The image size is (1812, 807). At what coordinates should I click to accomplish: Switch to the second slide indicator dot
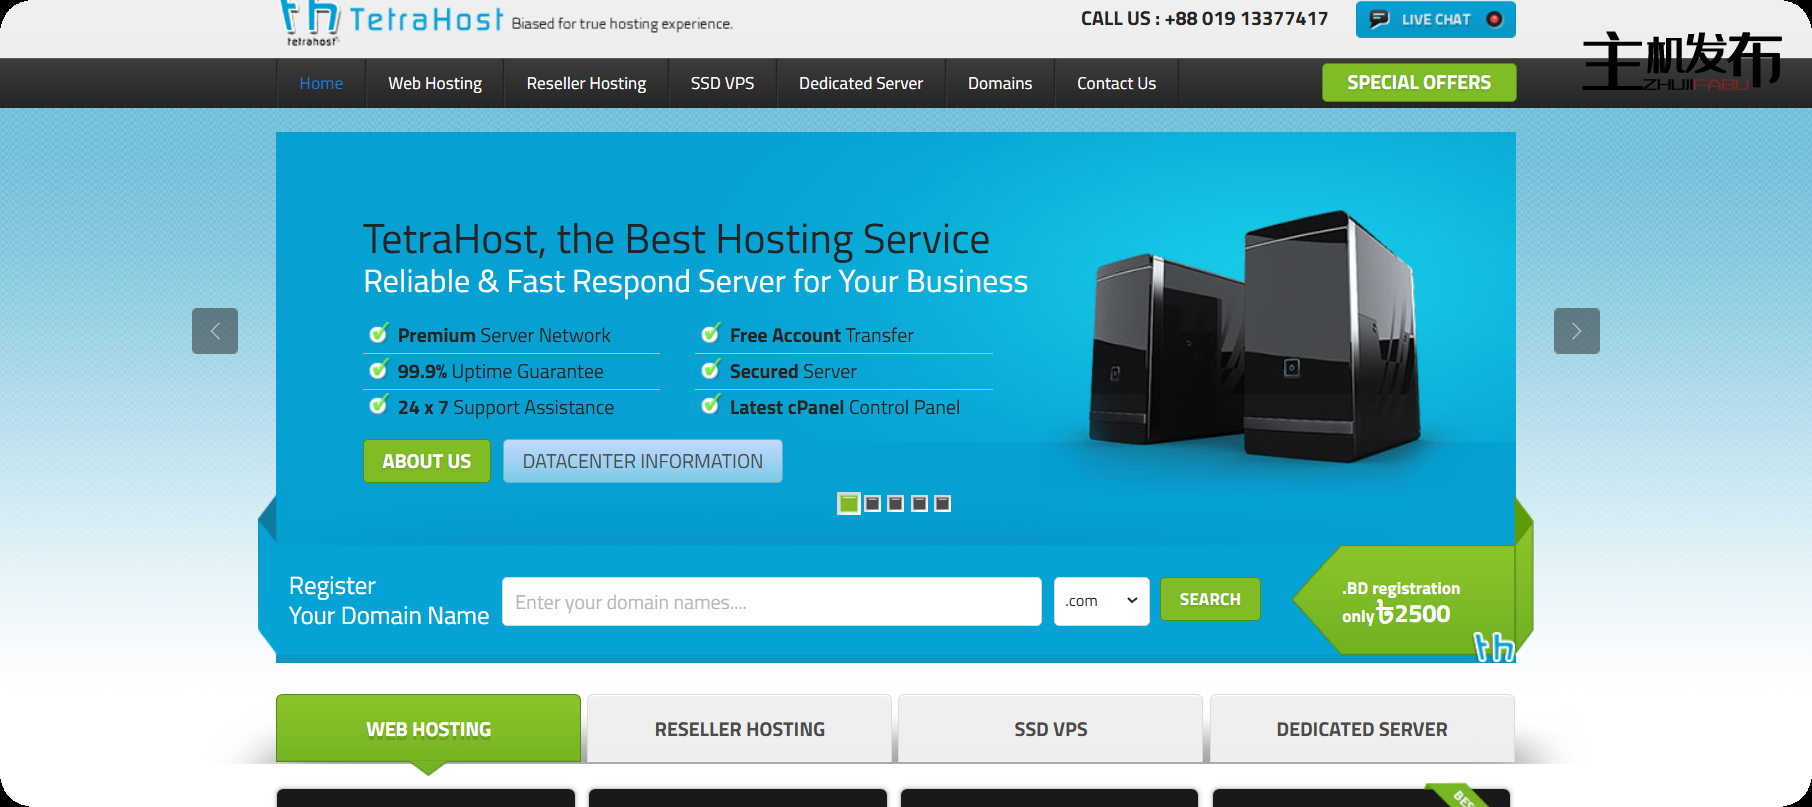point(873,504)
